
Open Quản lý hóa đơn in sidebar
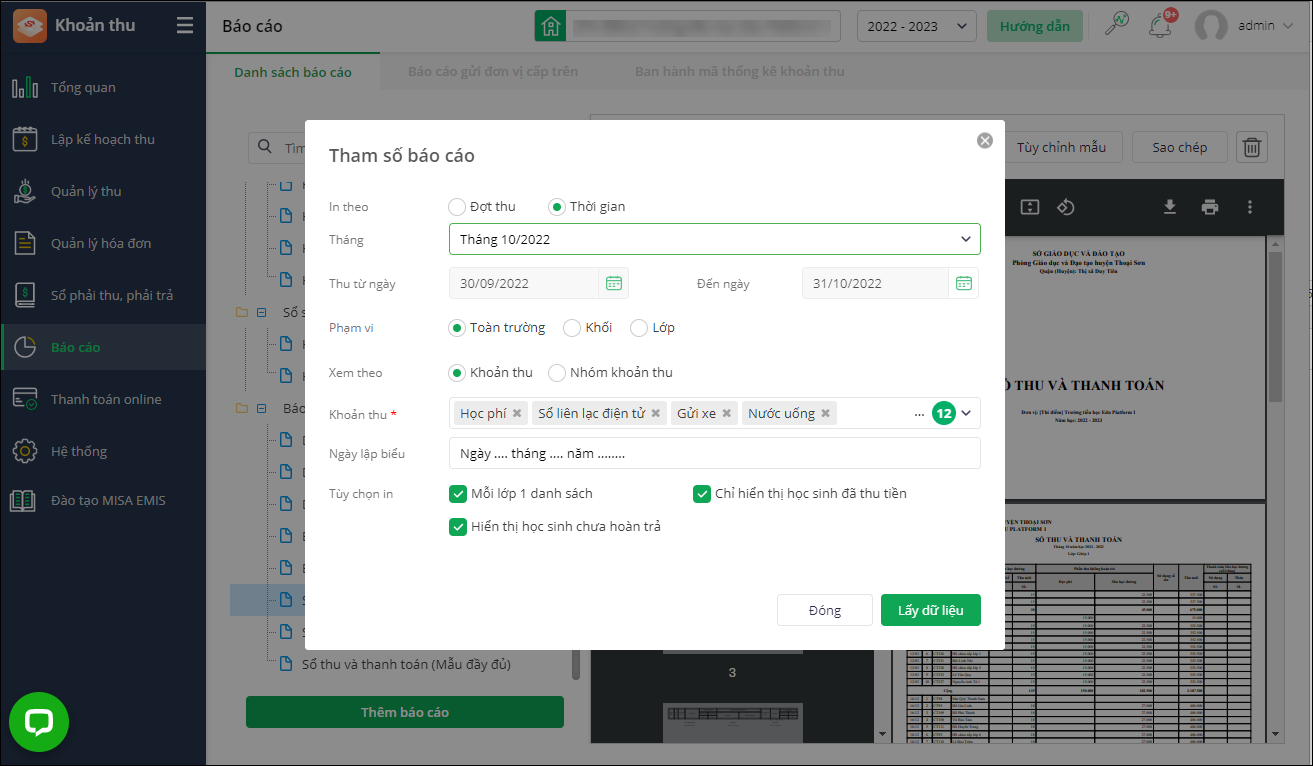coord(101,243)
